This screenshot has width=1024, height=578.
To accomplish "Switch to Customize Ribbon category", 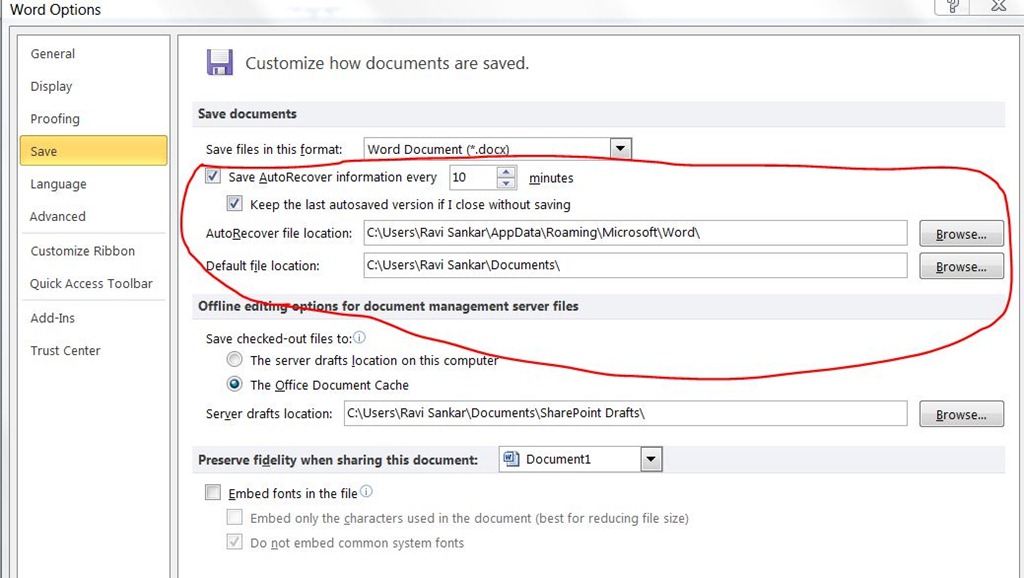I will [82, 251].
